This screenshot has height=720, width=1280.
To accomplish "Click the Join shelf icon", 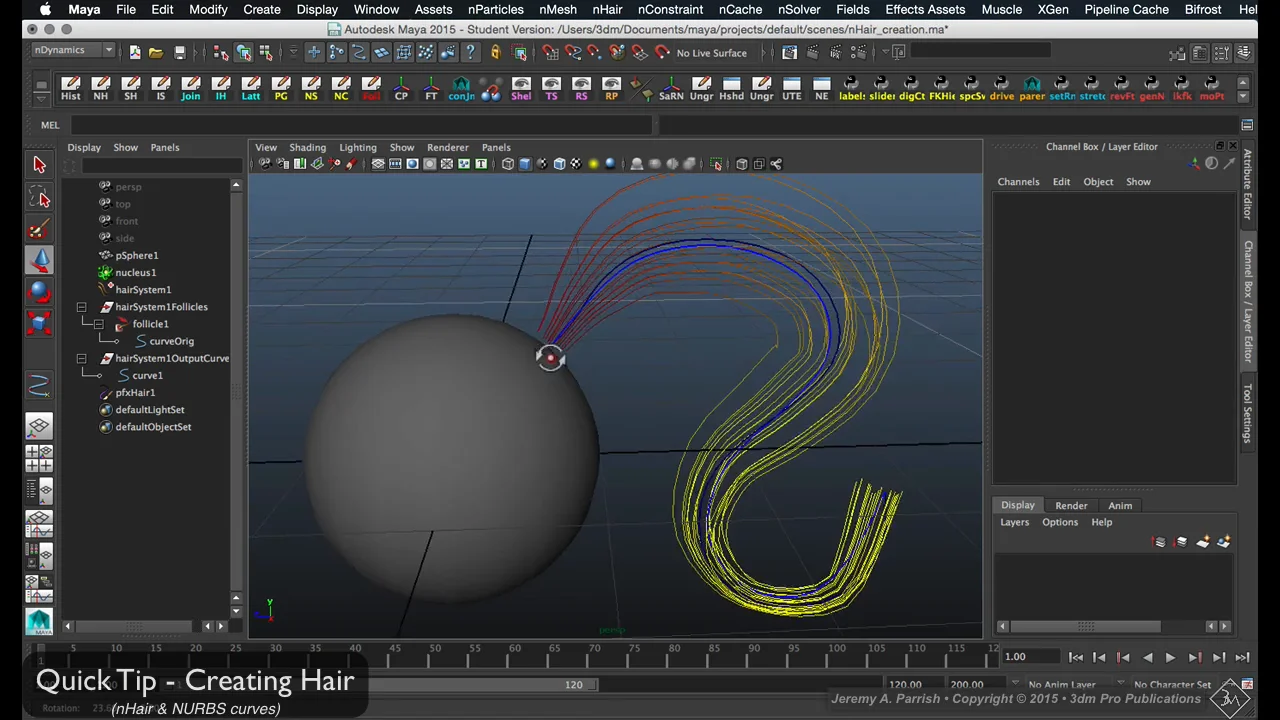I will coord(190,89).
